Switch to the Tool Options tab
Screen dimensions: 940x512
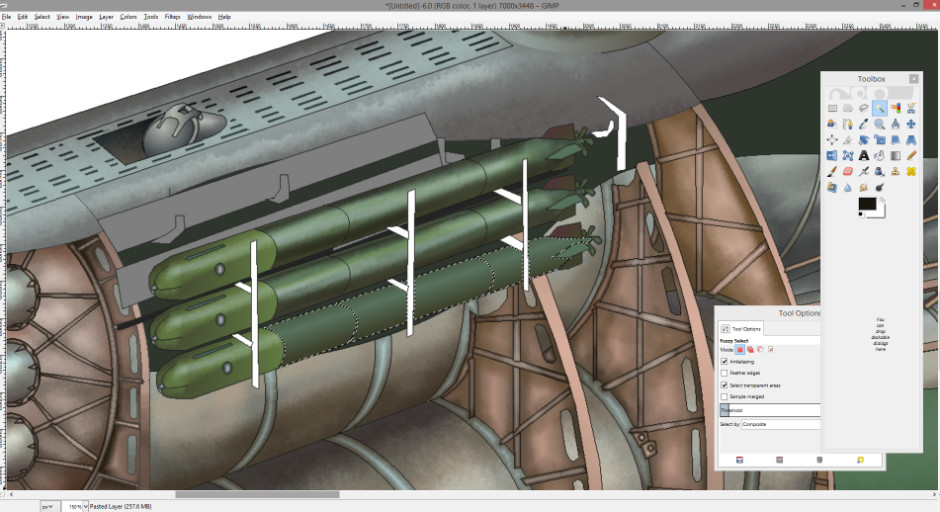click(x=741, y=329)
